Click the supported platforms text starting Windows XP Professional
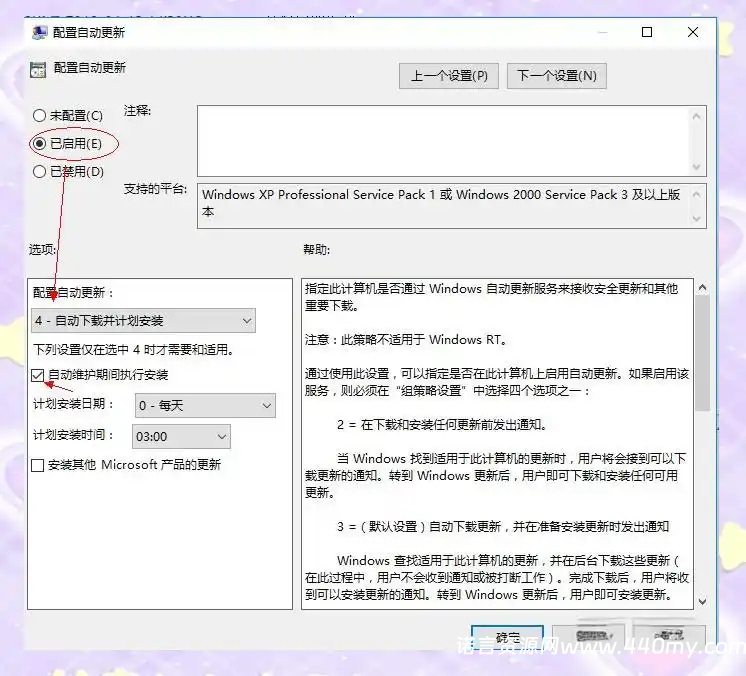This screenshot has height=676, width=746. [441, 203]
